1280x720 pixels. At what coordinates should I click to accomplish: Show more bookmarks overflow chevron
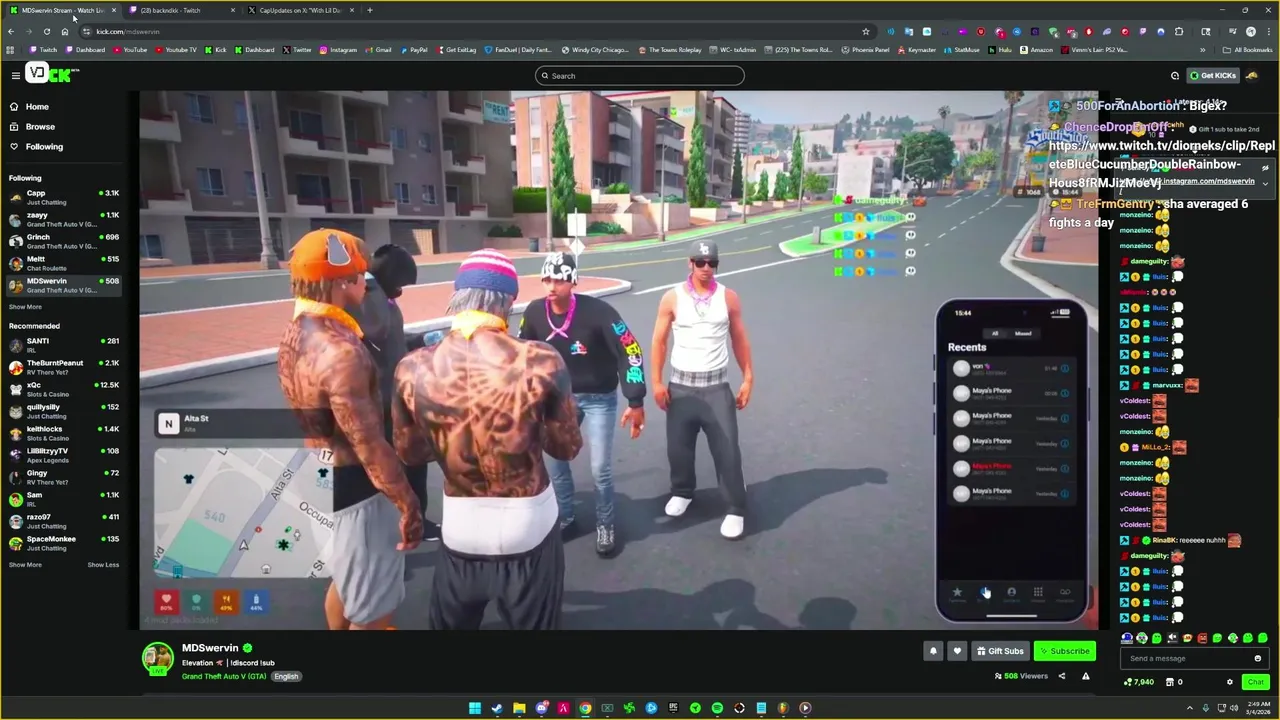[1202, 50]
